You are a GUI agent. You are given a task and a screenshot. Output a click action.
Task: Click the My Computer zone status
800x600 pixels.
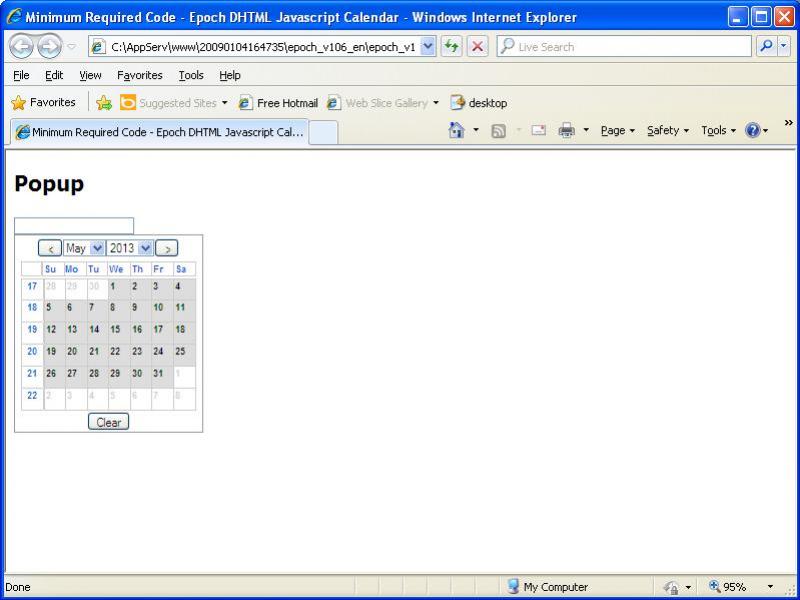[548, 587]
